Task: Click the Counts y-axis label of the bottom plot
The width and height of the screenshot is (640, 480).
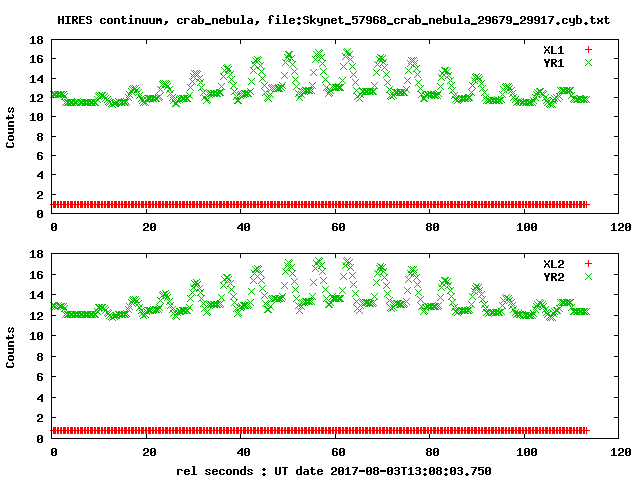Action: click(10, 347)
